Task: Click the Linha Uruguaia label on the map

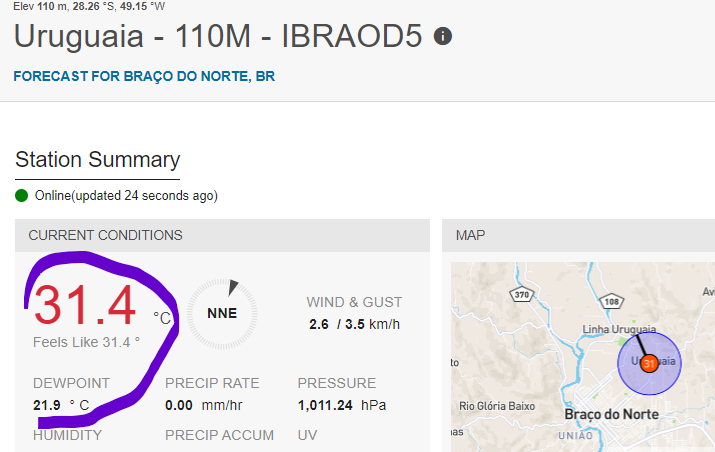Action: (x=619, y=329)
